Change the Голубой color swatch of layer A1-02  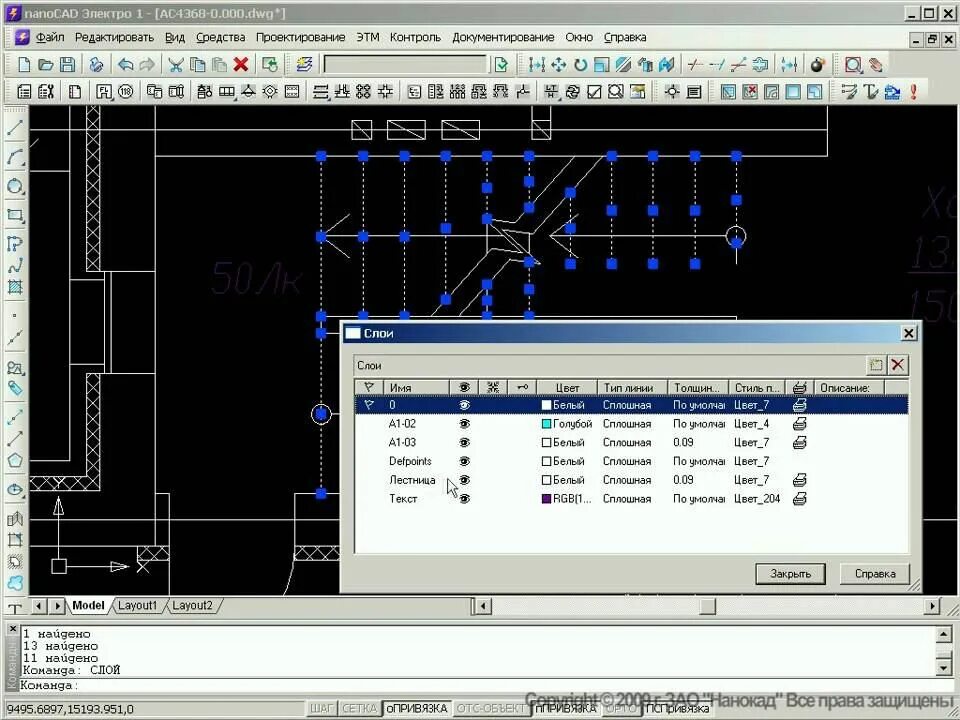(547, 424)
